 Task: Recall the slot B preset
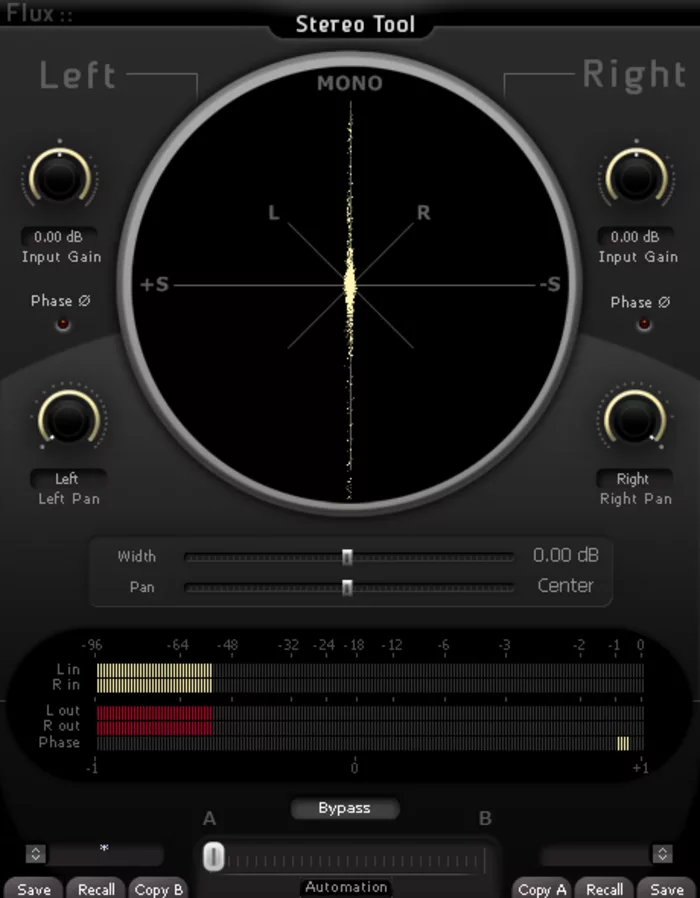(604, 889)
